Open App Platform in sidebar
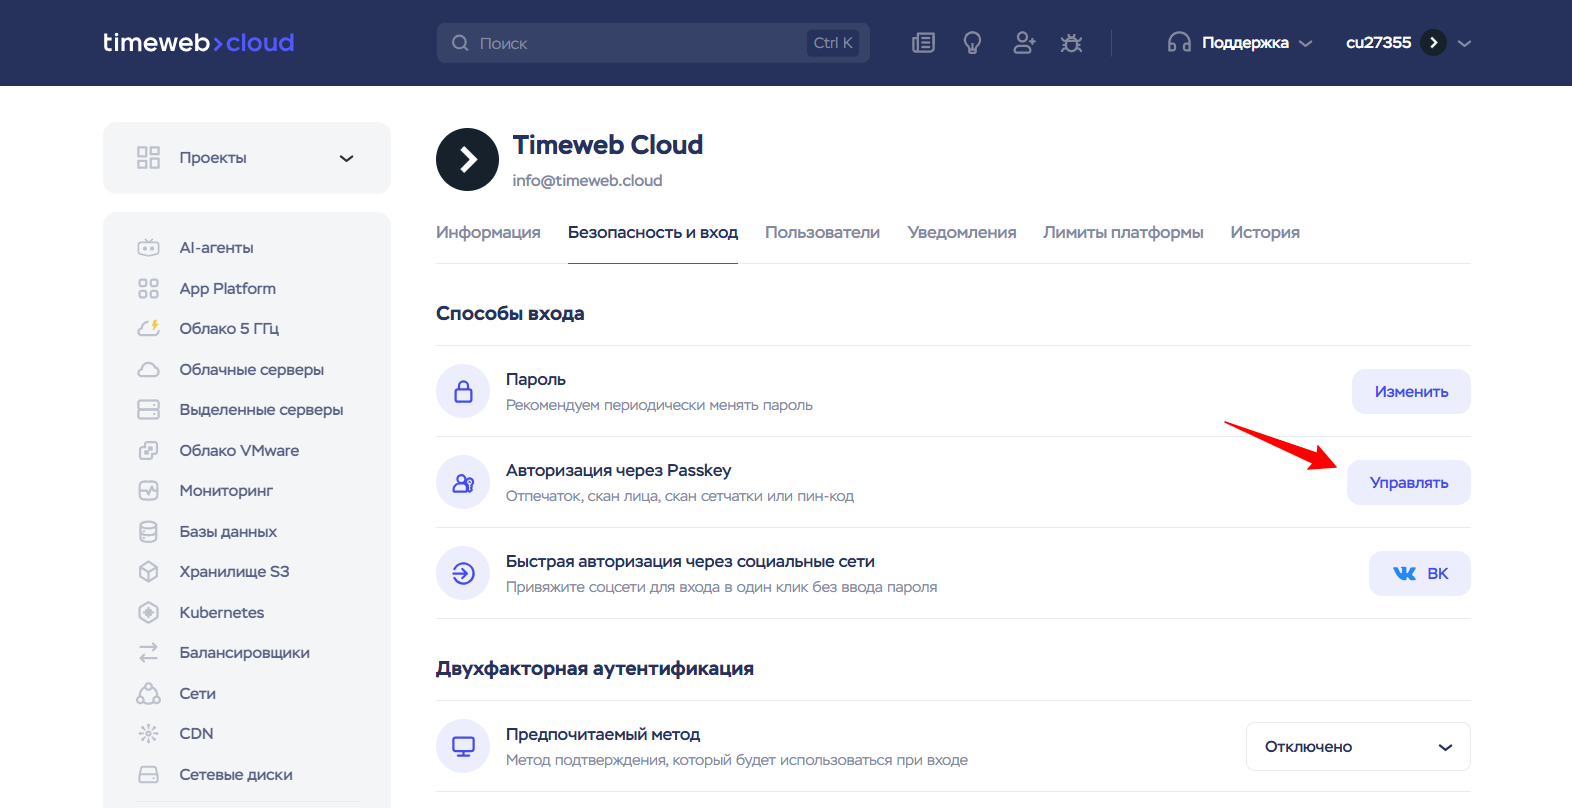 227,288
